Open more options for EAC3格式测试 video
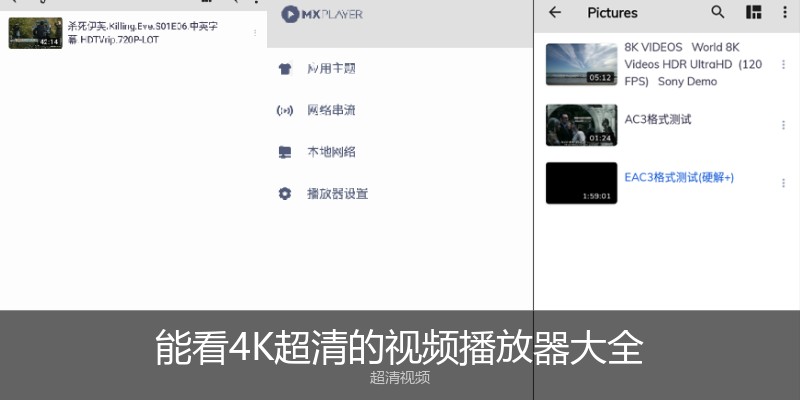 (x=783, y=183)
